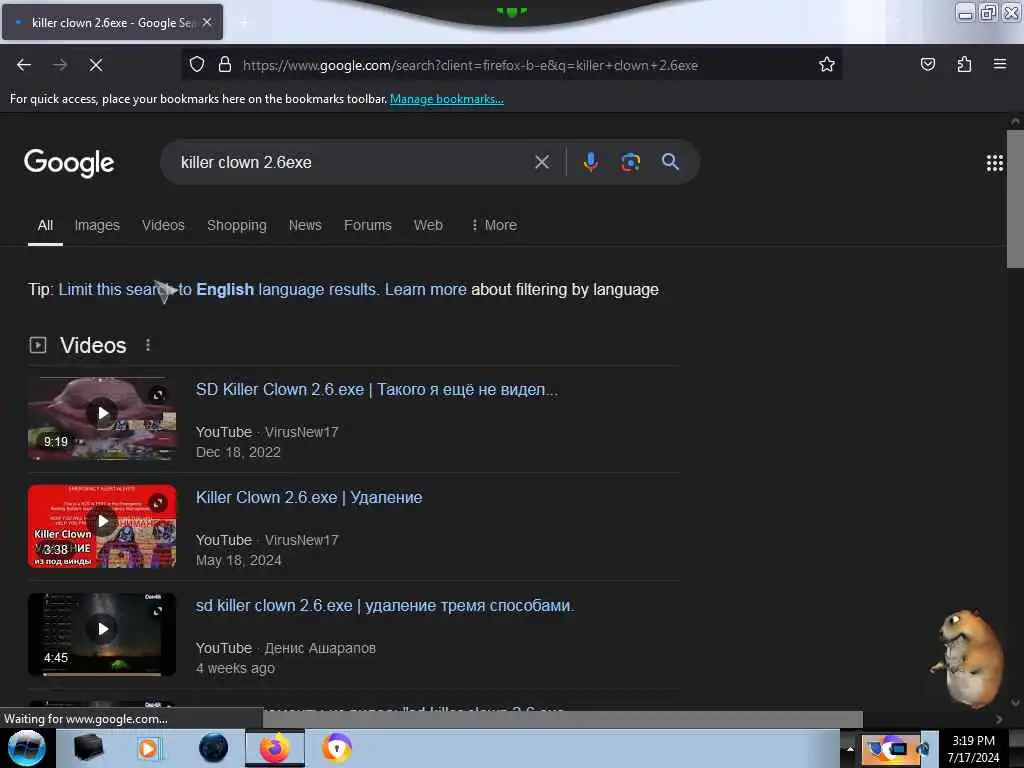Screen dimensions: 1024x768
Task: Click the address bar URL
Action: click(x=470, y=65)
